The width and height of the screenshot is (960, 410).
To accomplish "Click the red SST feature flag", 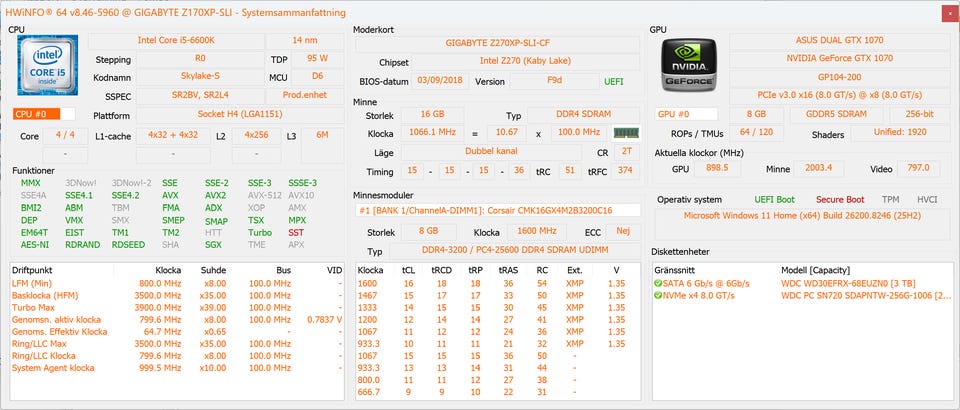I will point(296,233).
